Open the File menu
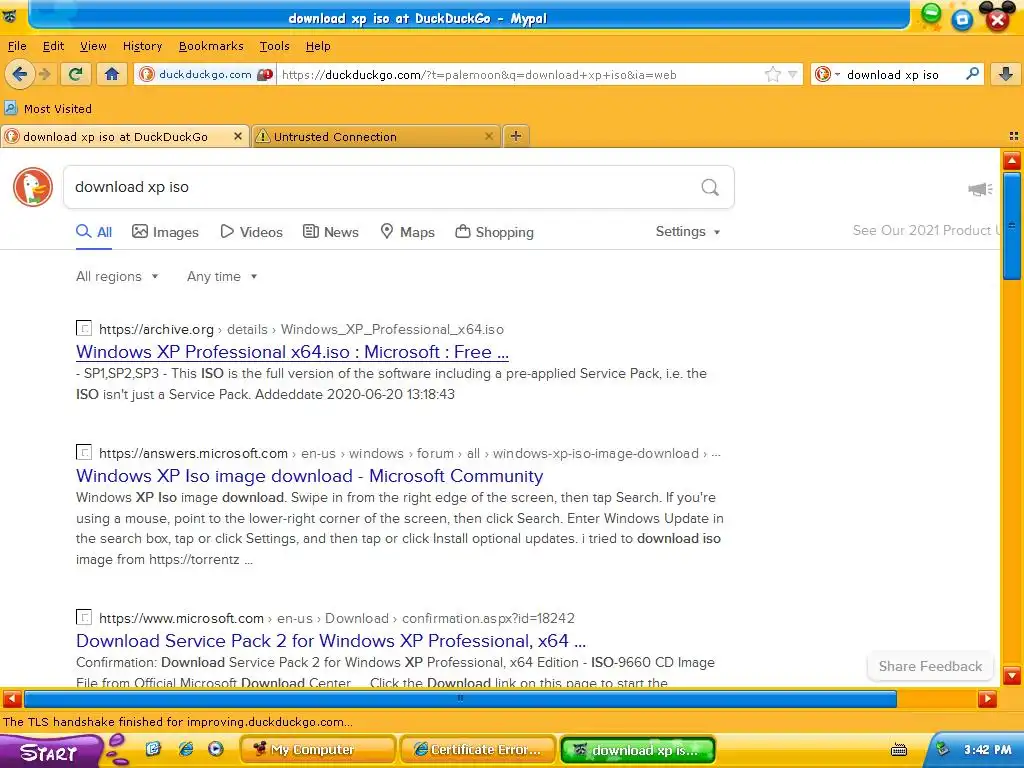The height and width of the screenshot is (768, 1024). [x=17, y=46]
